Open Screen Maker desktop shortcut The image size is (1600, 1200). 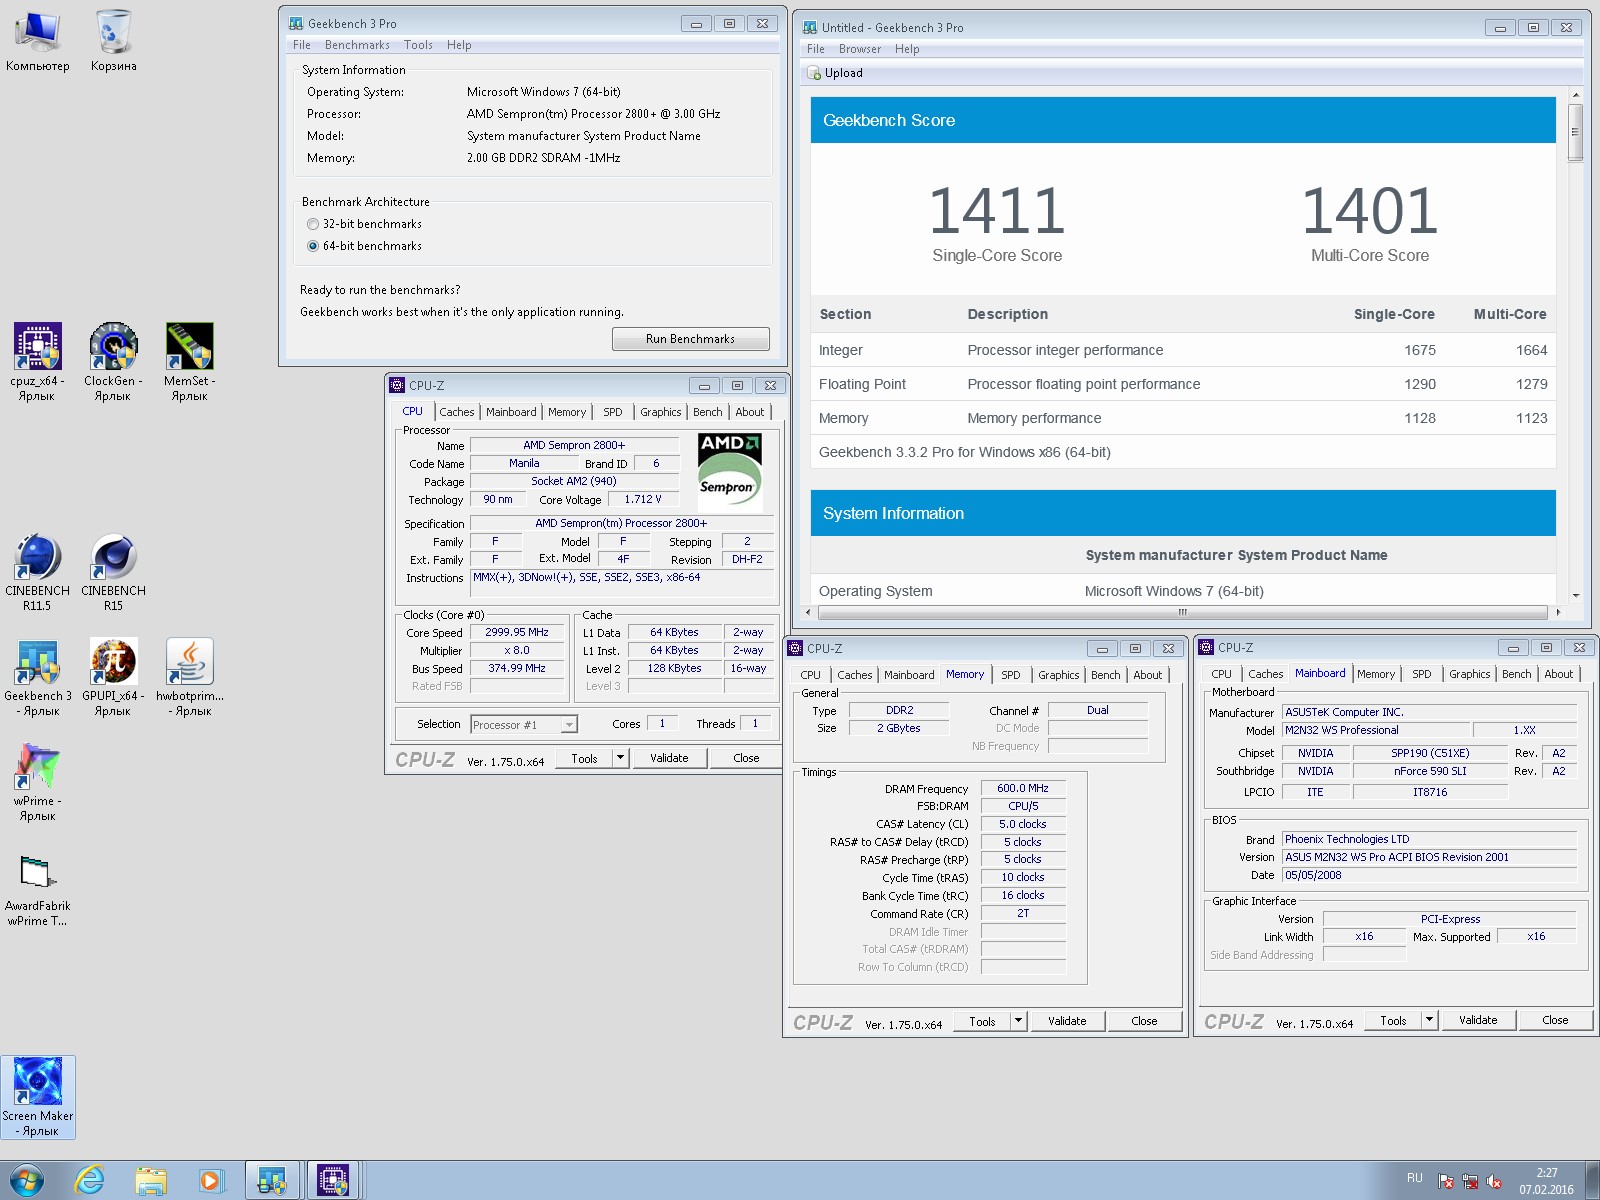tap(38, 1097)
